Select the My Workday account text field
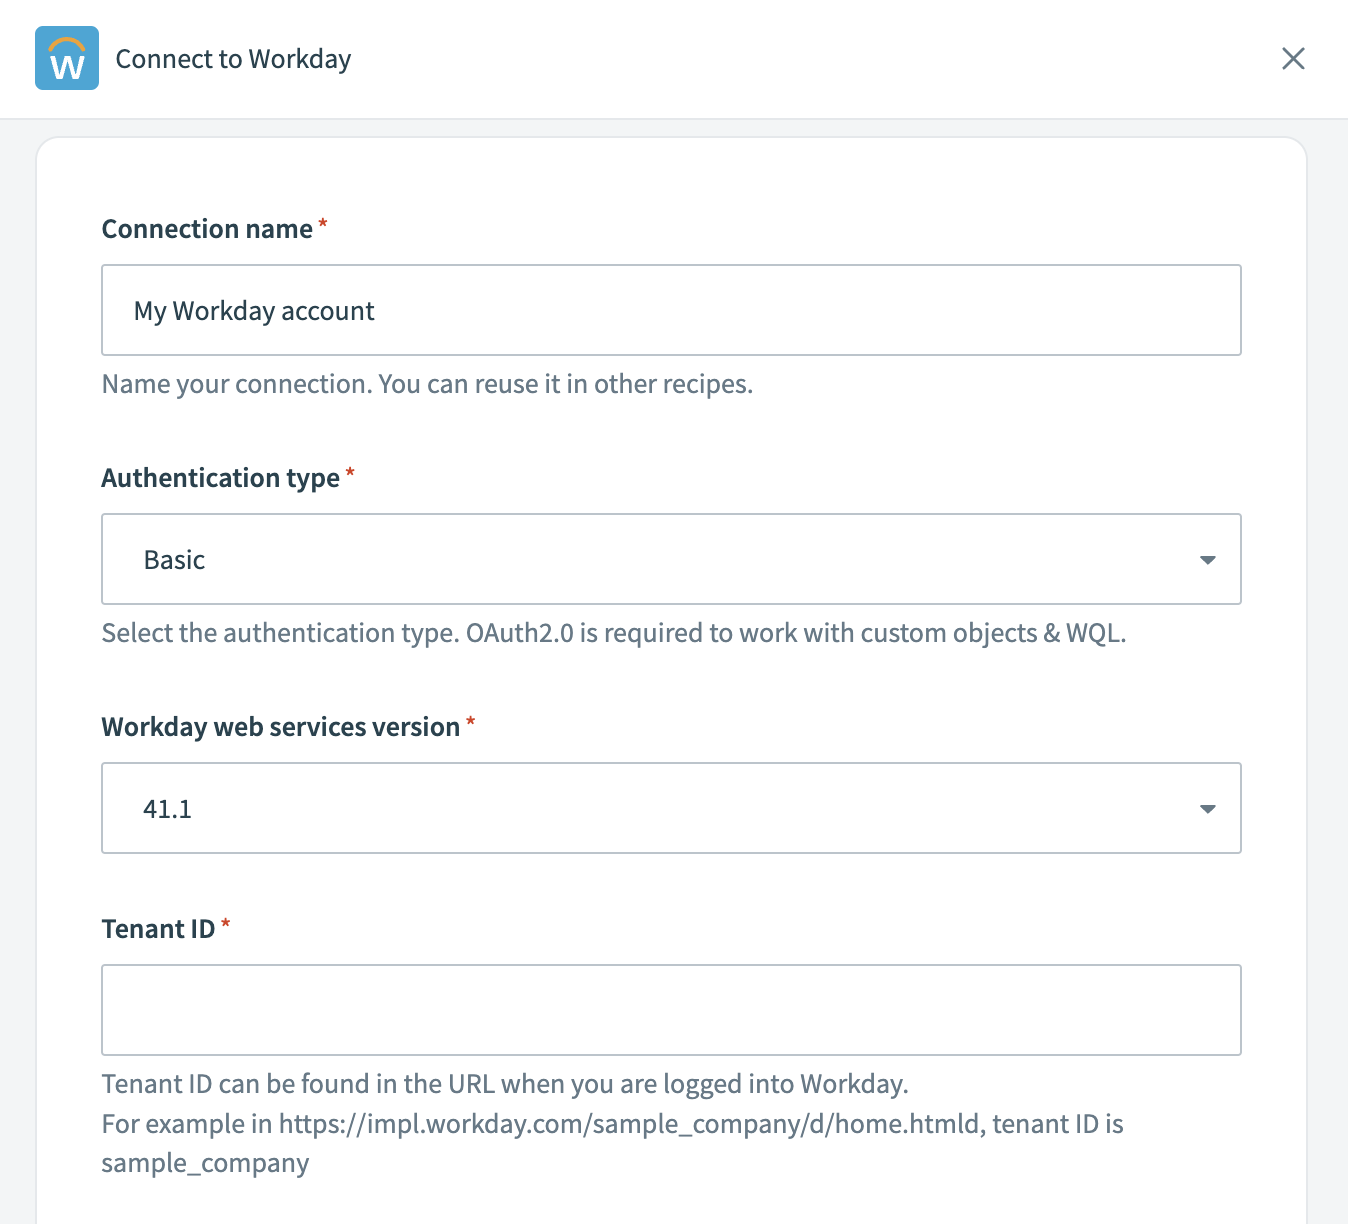The height and width of the screenshot is (1224, 1348). [x=671, y=310]
